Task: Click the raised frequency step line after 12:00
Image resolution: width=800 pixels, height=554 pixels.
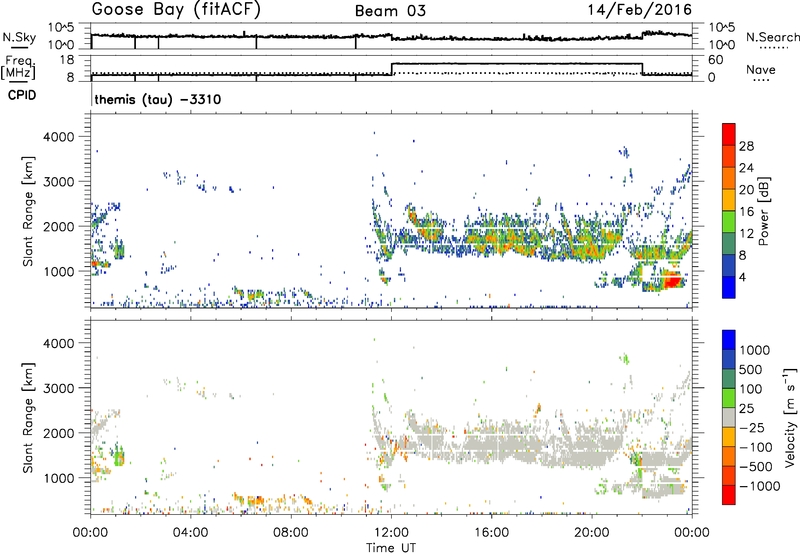Action: [x=517, y=64]
